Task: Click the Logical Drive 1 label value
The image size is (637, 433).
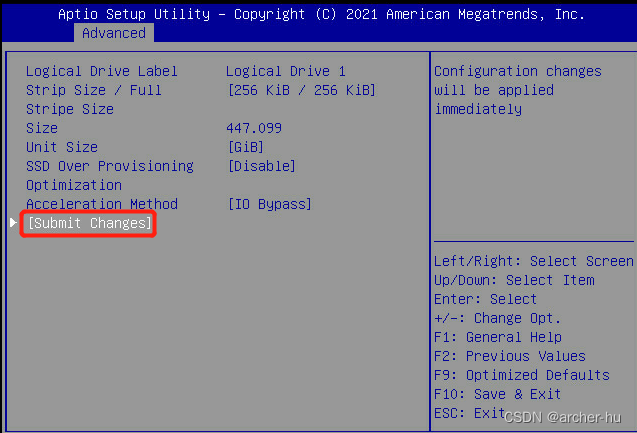Action: (x=286, y=71)
